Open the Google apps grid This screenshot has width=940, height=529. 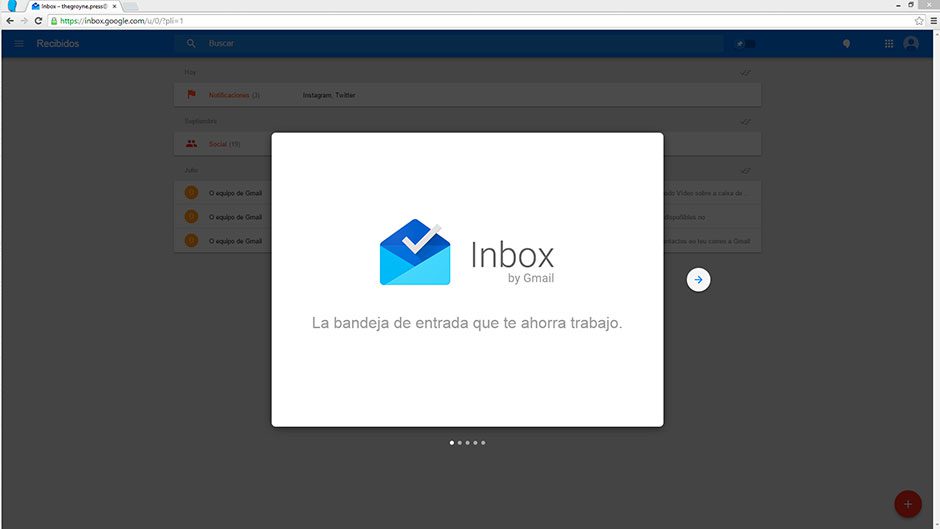[889, 44]
